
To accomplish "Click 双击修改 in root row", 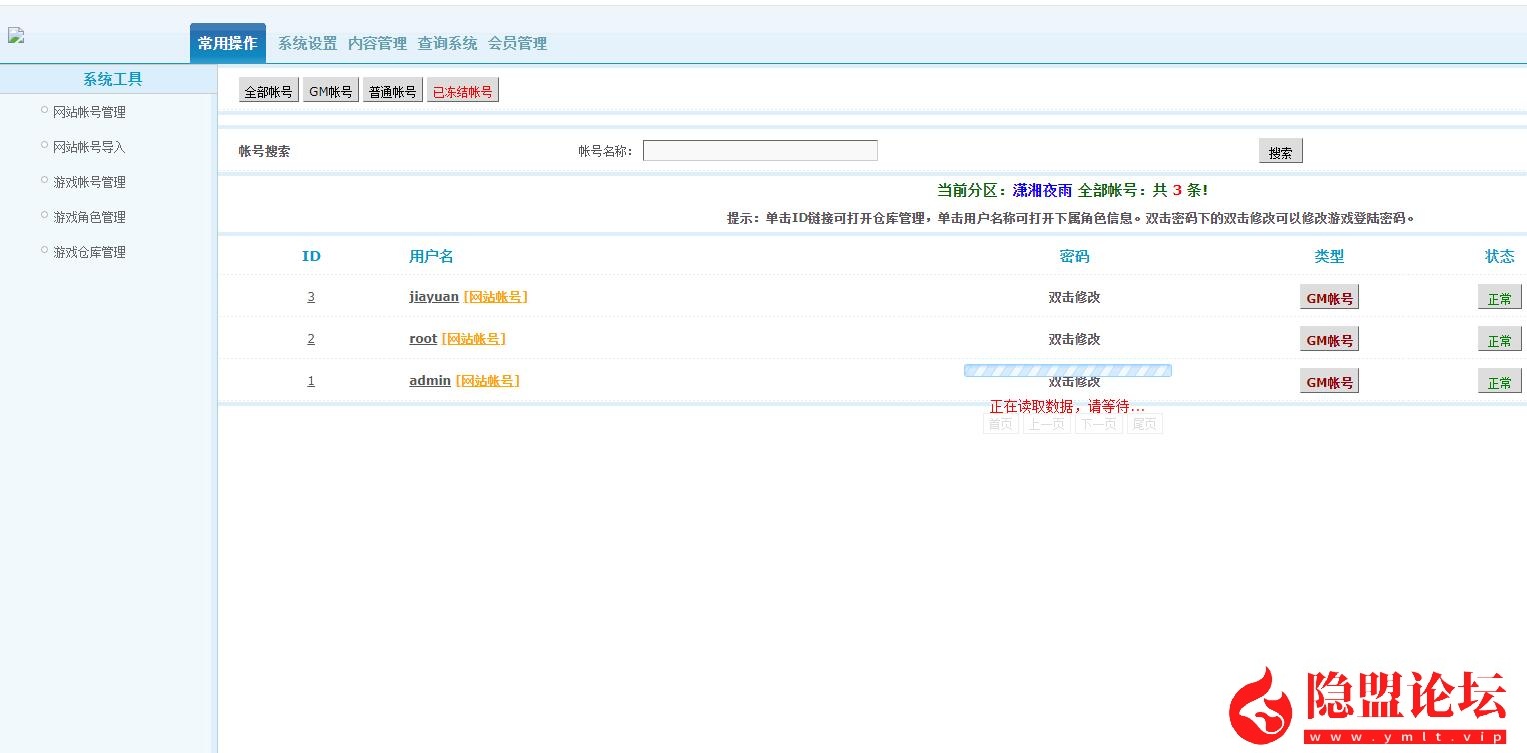I will pos(1074,339).
